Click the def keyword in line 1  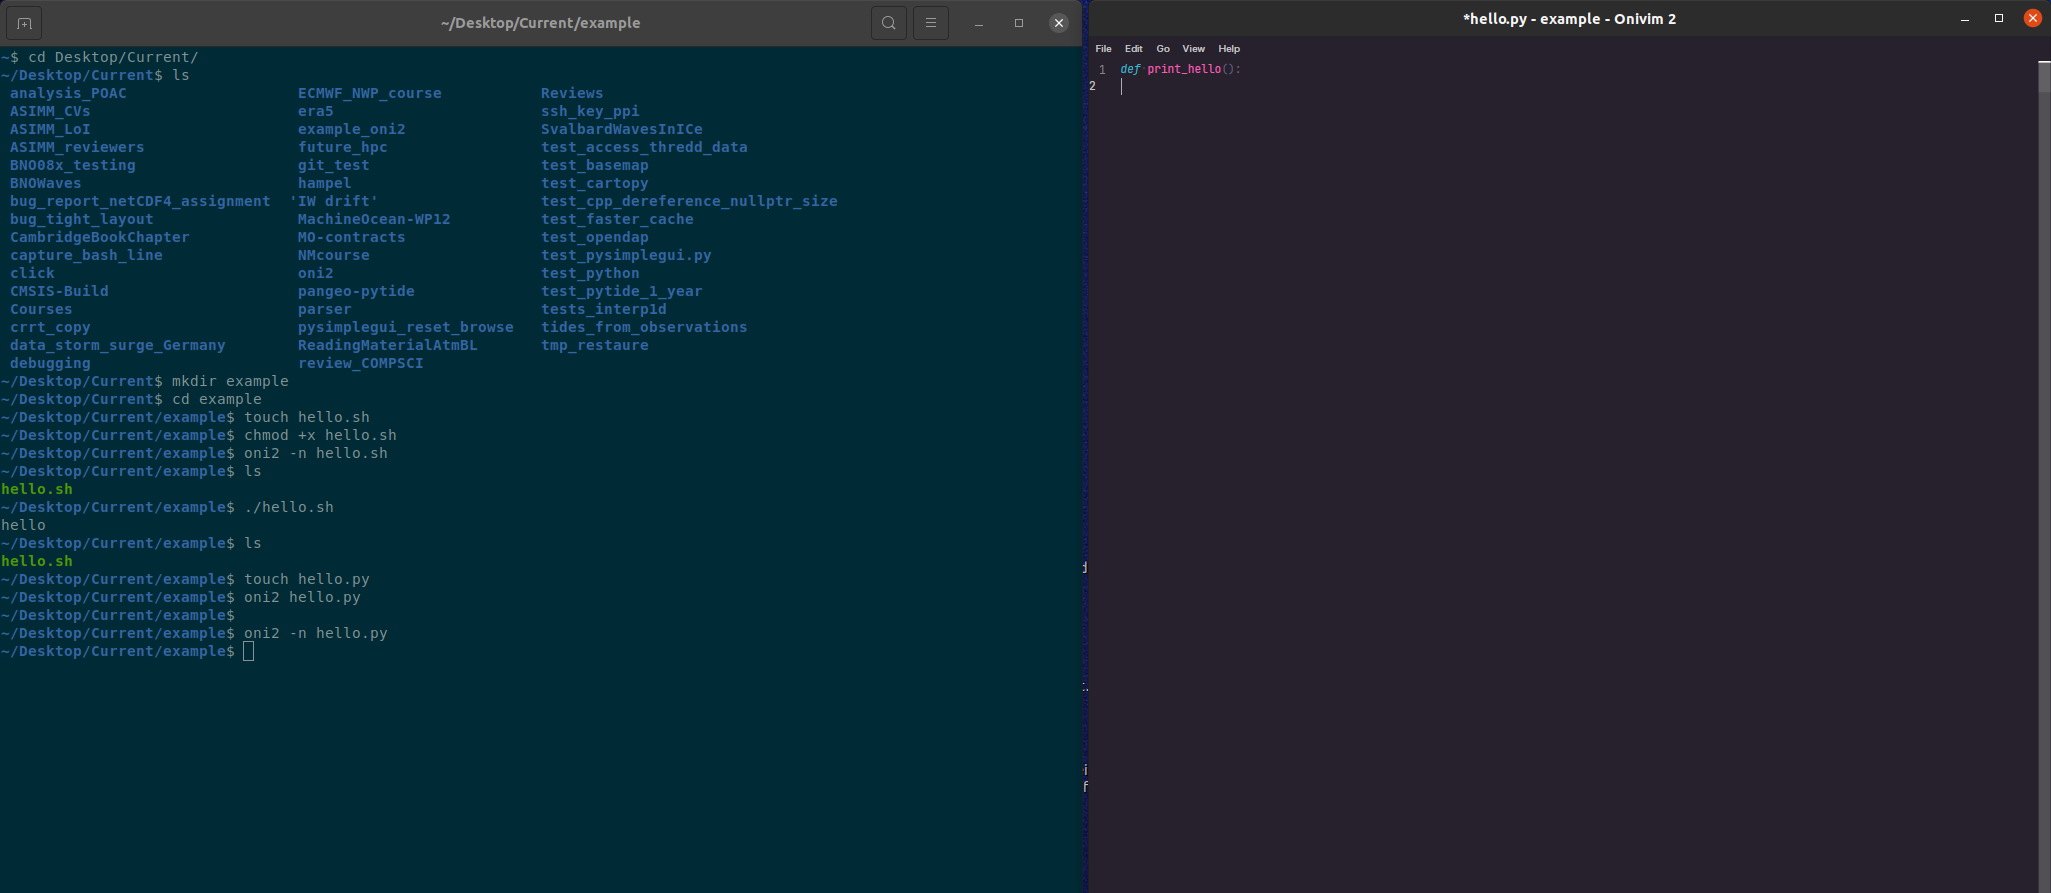[x=1130, y=69]
